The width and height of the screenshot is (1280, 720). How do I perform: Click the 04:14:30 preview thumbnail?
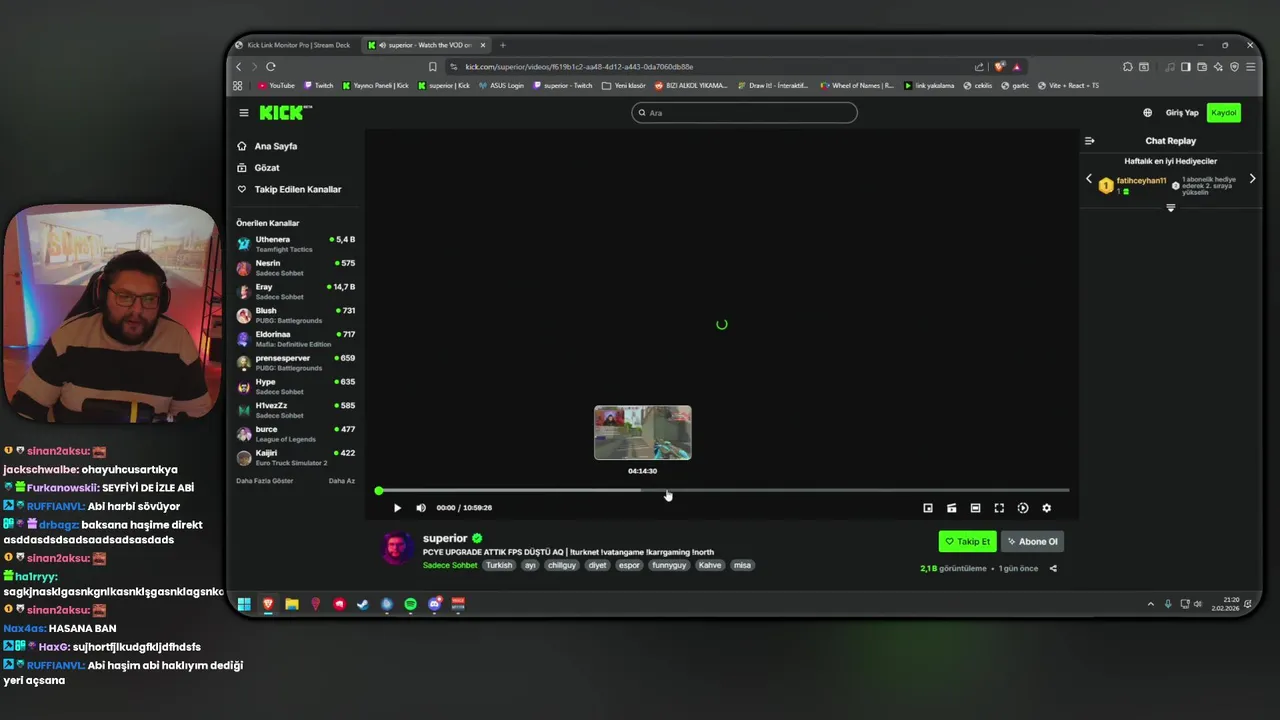(643, 433)
